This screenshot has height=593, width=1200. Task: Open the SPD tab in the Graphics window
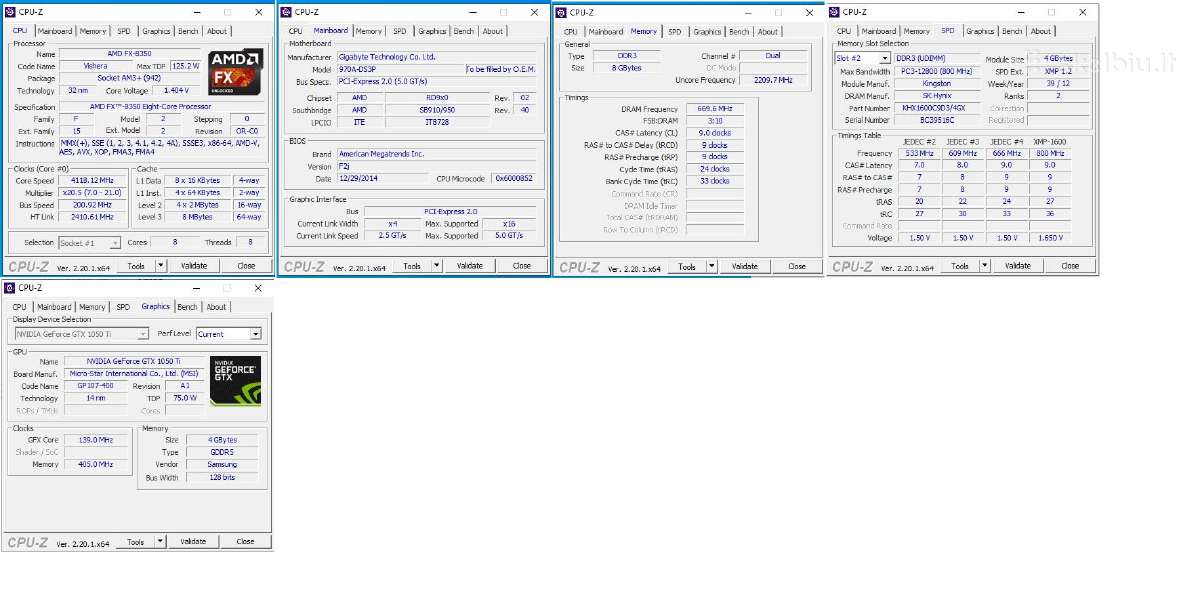coord(122,307)
